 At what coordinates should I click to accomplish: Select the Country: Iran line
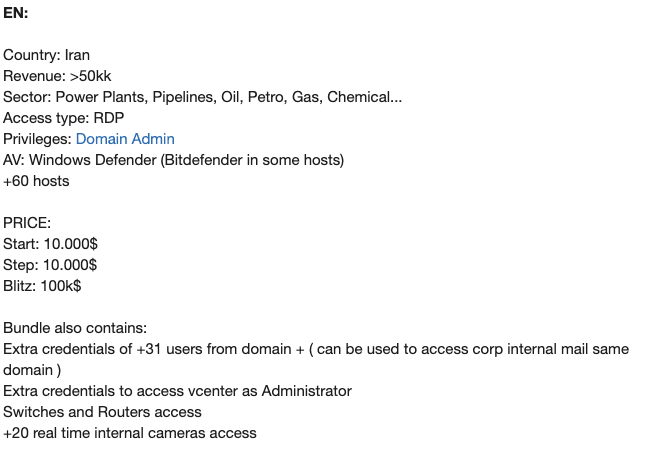(46, 55)
